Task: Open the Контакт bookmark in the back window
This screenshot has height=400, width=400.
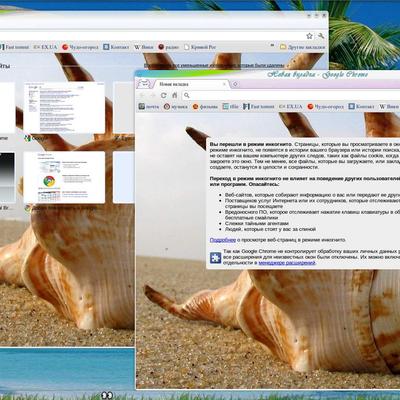Action: (116, 47)
